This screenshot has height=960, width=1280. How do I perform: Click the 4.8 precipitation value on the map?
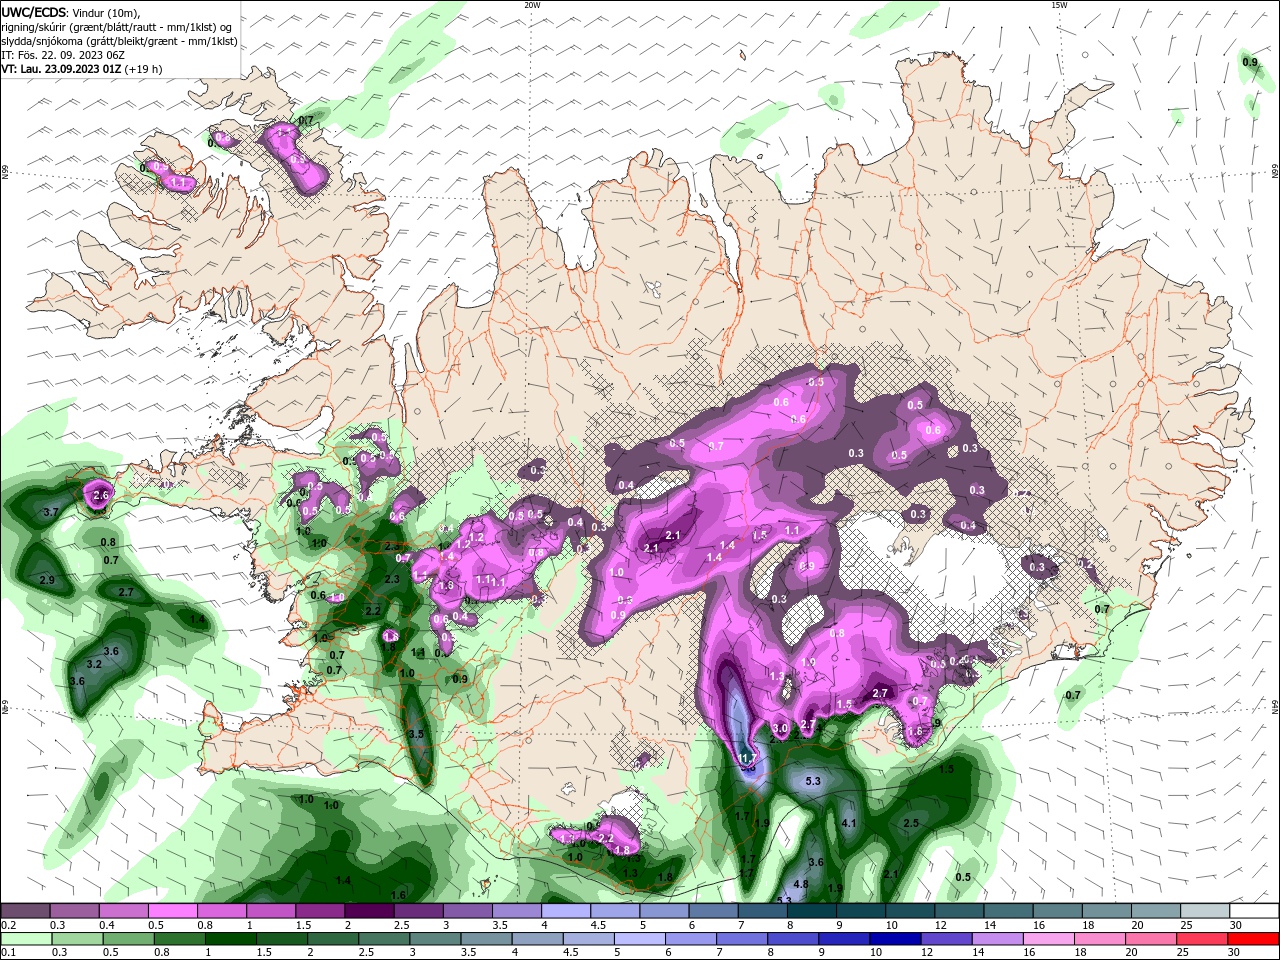[x=800, y=885]
